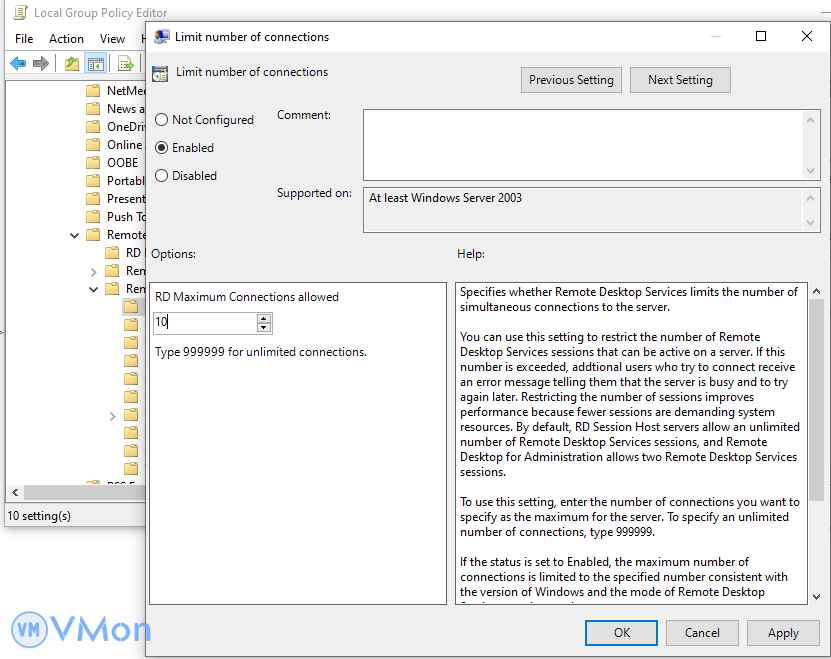Select the Not Configured radio button

(x=162, y=120)
